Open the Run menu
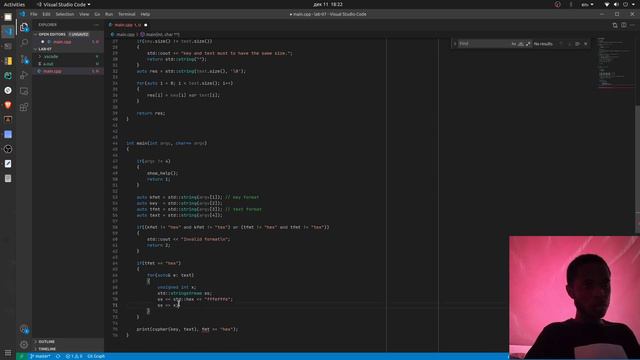Viewport: 640px width, 360px height. point(109,14)
